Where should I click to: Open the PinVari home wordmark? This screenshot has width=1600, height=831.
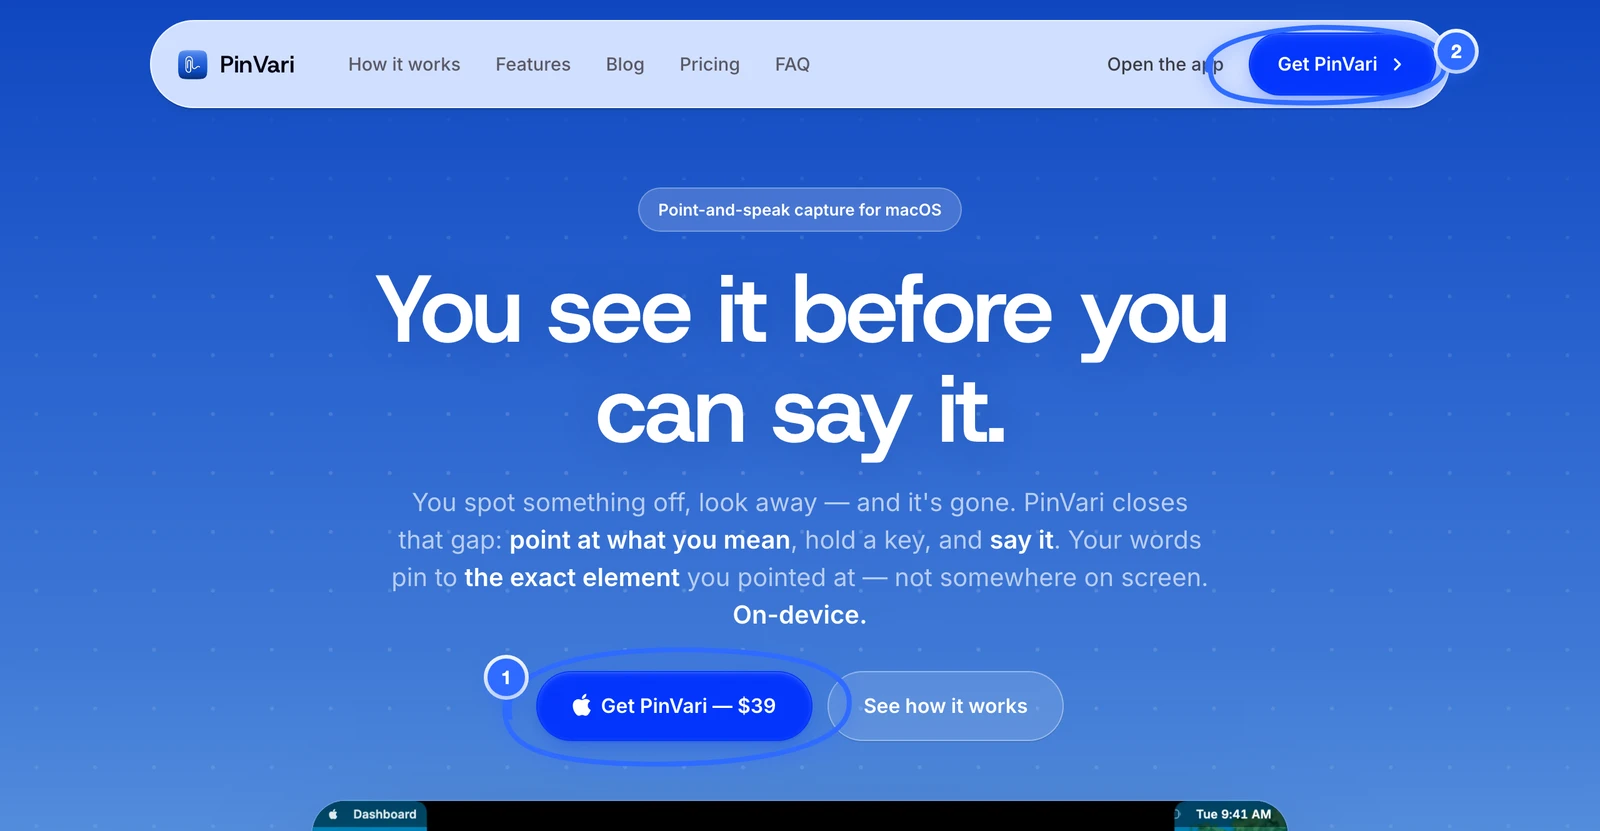pyautogui.click(x=257, y=65)
